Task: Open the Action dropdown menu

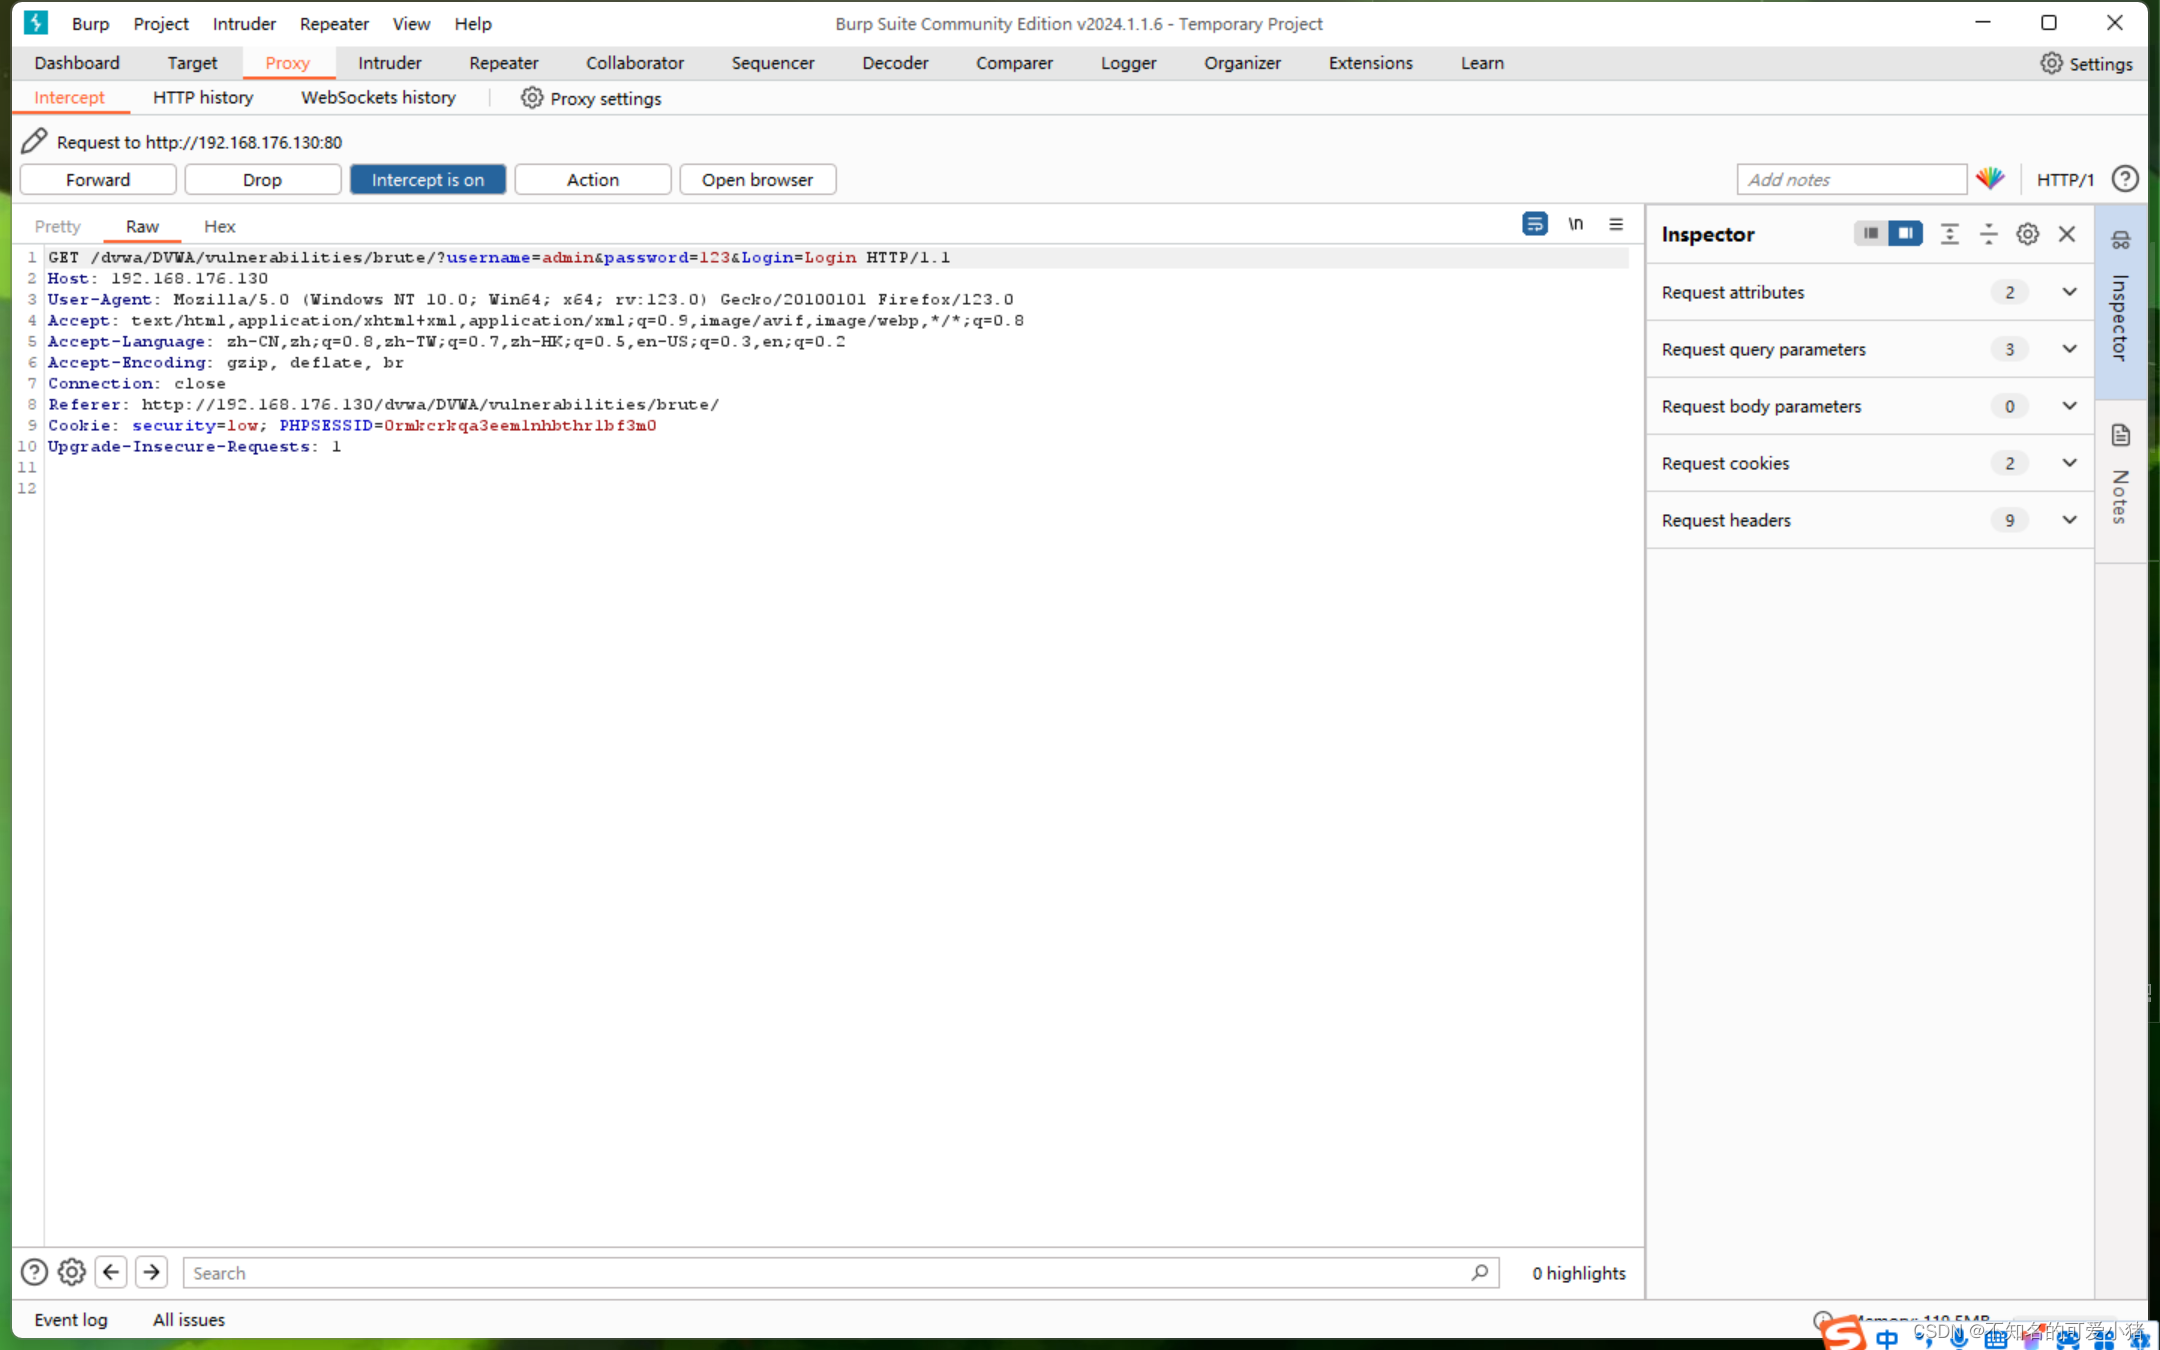Action: point(593,180)
